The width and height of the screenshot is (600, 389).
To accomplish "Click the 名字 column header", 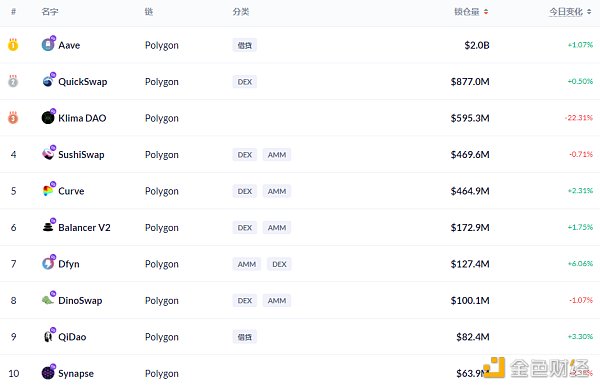I will pos(50,12).
